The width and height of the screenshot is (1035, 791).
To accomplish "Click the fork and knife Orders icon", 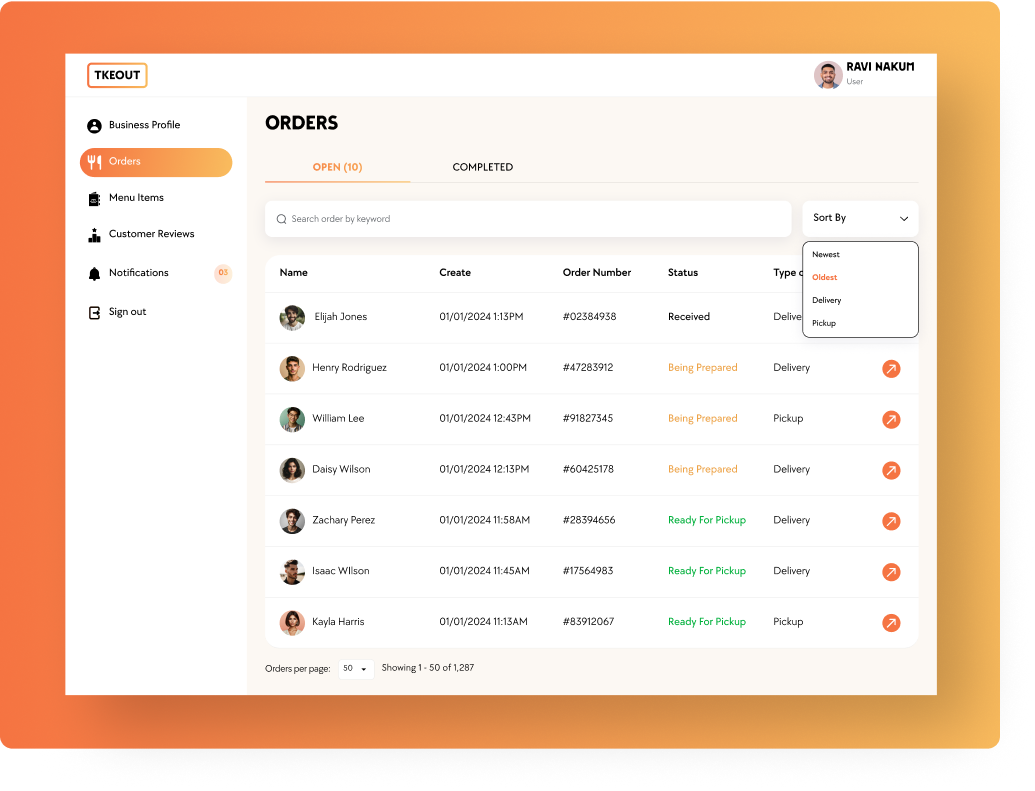I will [94, 162].
